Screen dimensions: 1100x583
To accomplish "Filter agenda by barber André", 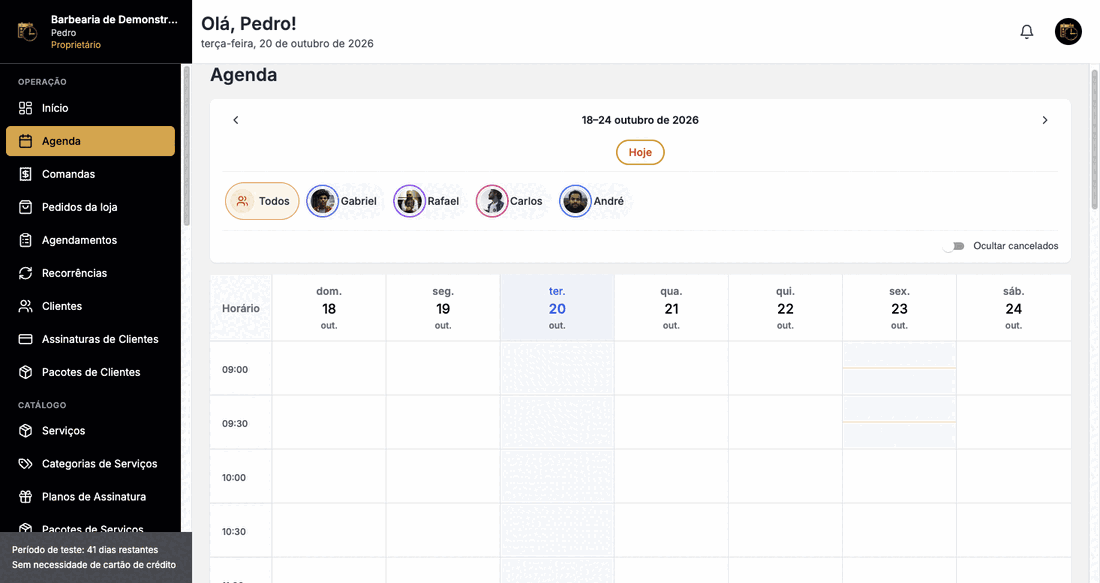I will [592, 201].
